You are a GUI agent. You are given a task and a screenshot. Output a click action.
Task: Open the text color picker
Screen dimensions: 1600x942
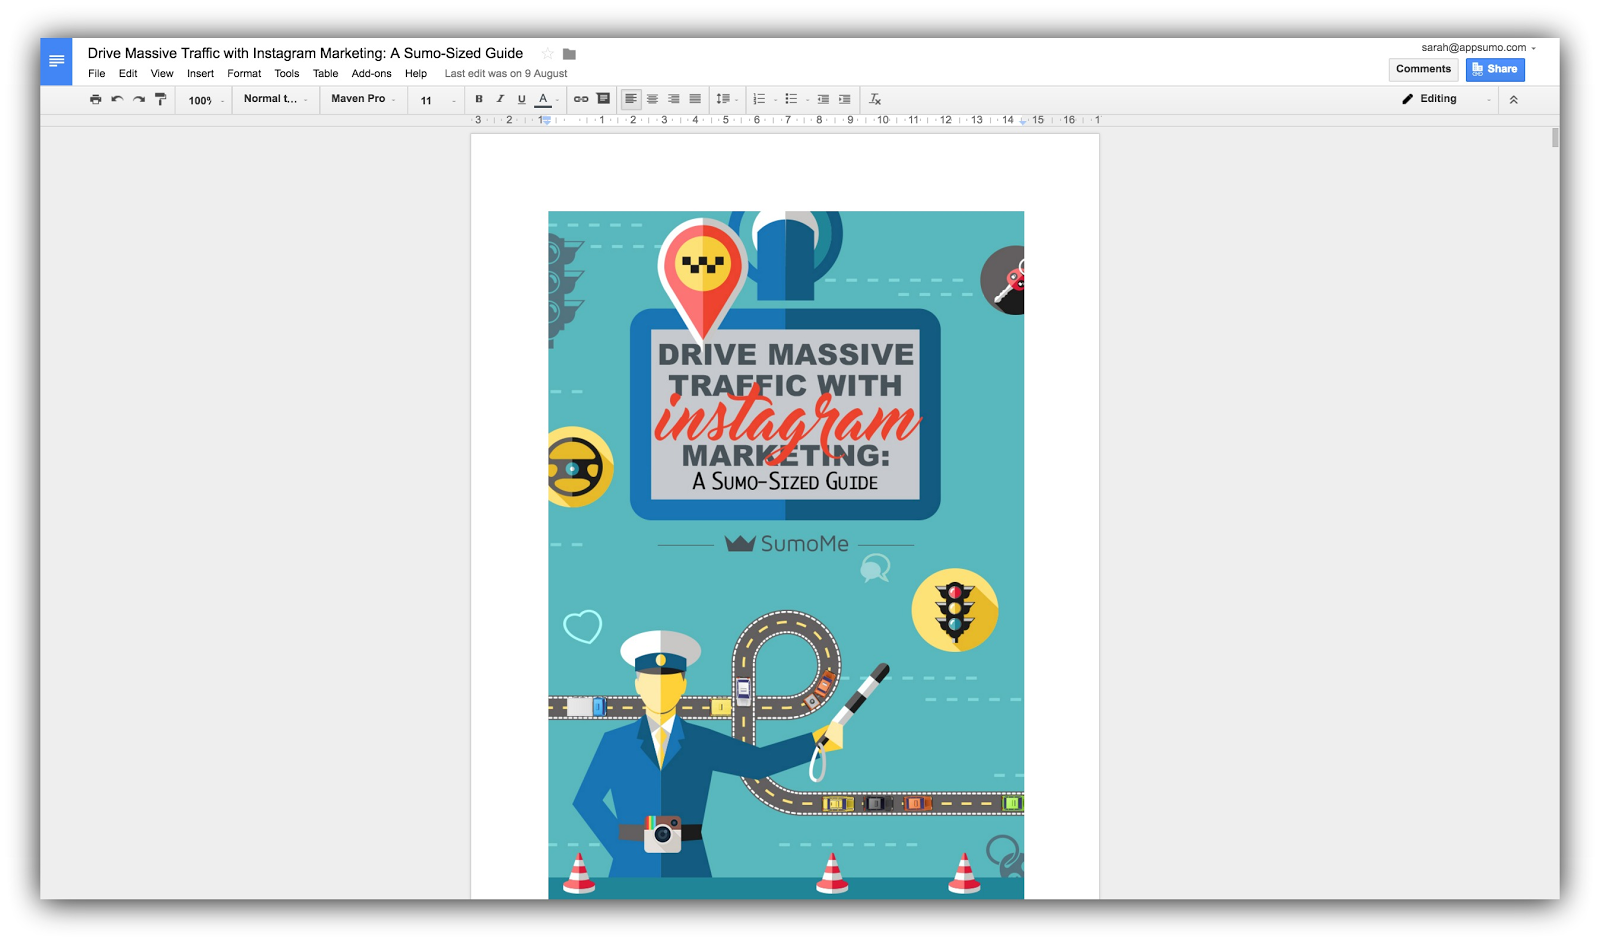[x=545, y=99]
